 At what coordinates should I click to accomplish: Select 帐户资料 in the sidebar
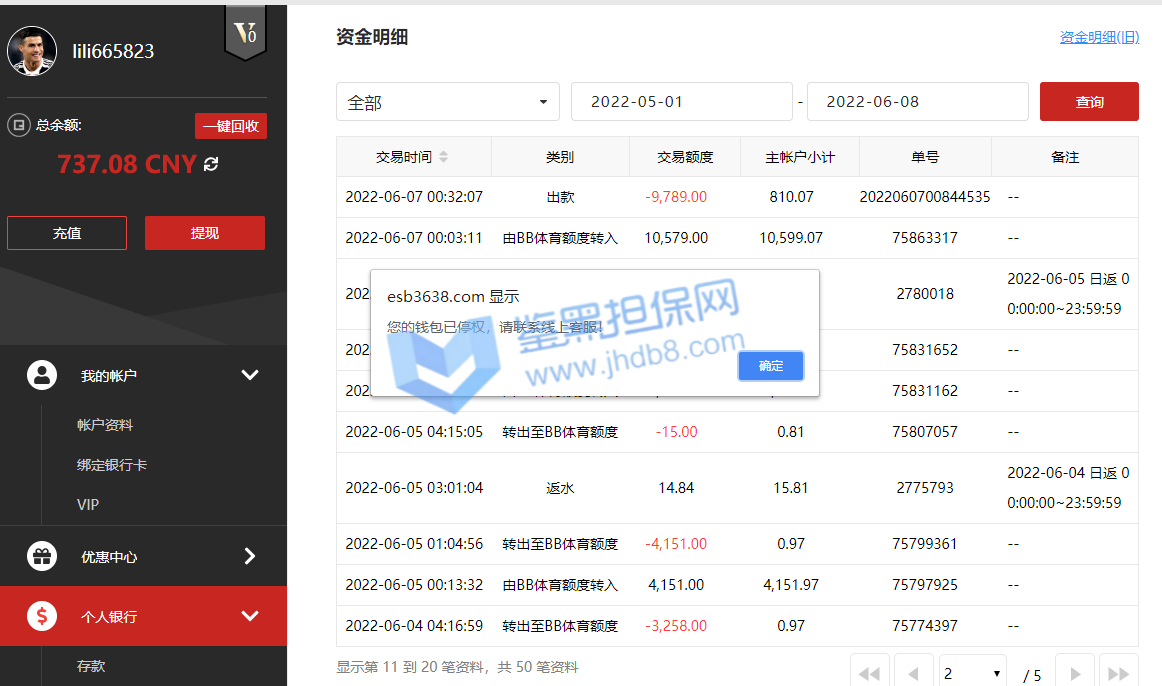coord(105,425)
